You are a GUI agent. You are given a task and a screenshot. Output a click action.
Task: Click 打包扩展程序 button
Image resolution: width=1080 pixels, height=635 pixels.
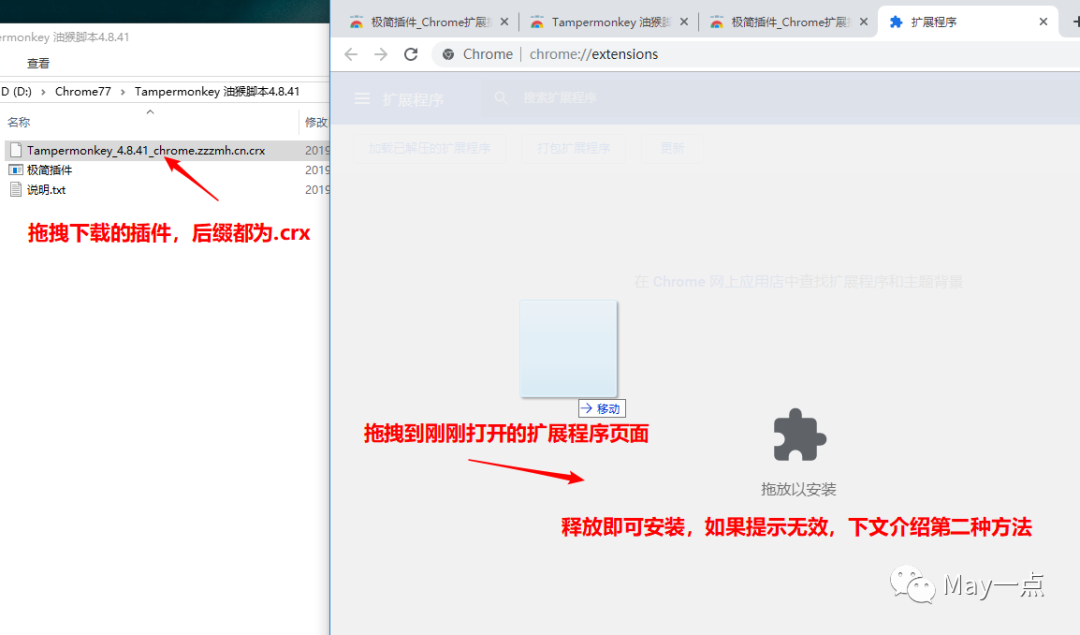574,149
